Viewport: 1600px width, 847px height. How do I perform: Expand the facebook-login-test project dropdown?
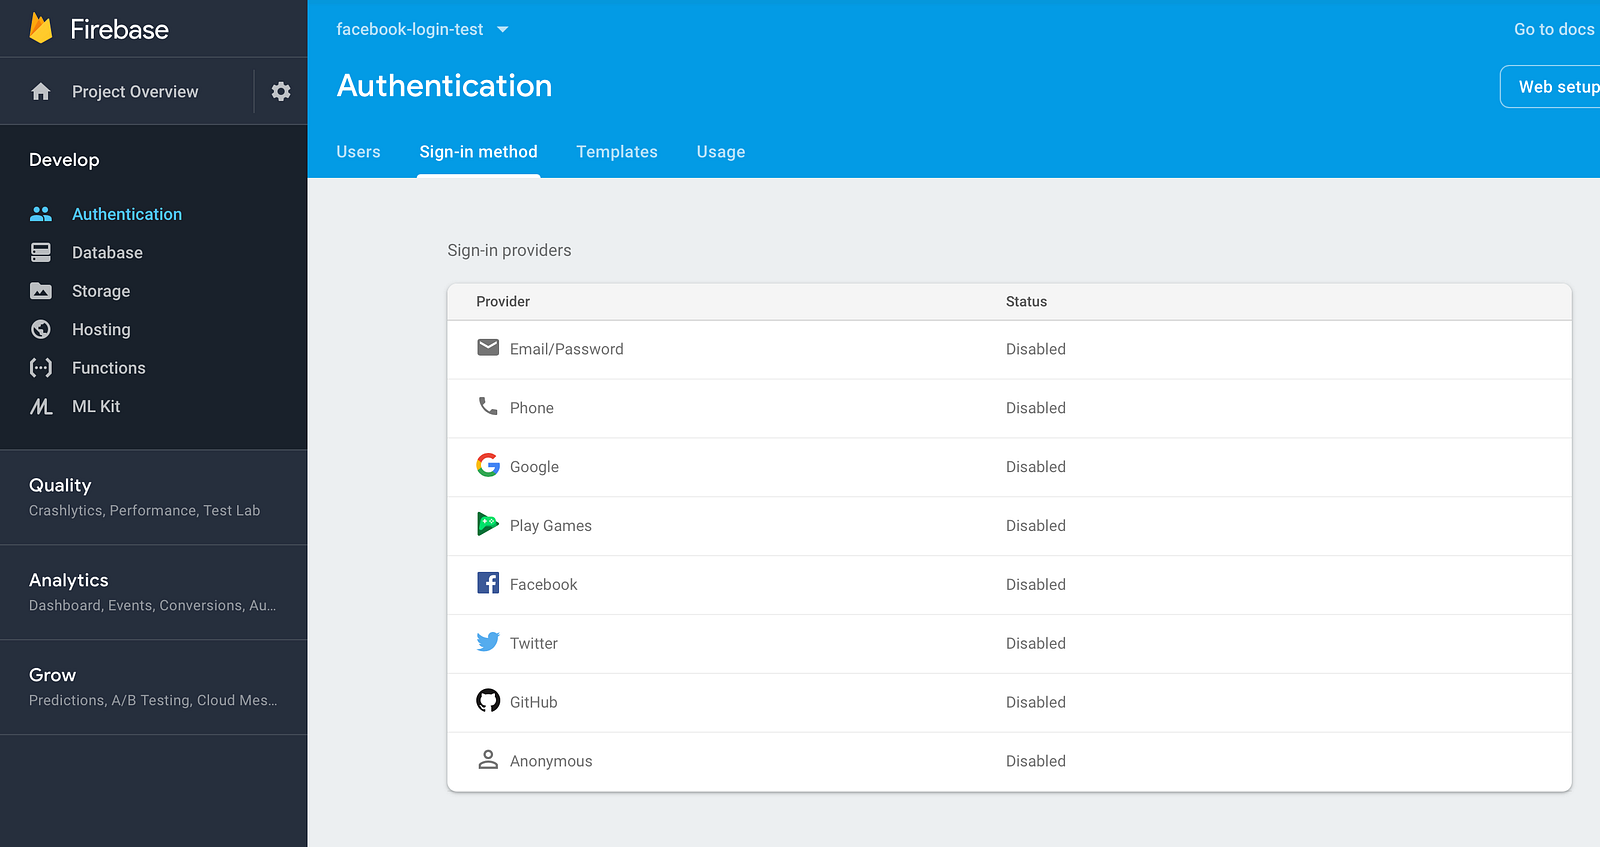[502, 30]
